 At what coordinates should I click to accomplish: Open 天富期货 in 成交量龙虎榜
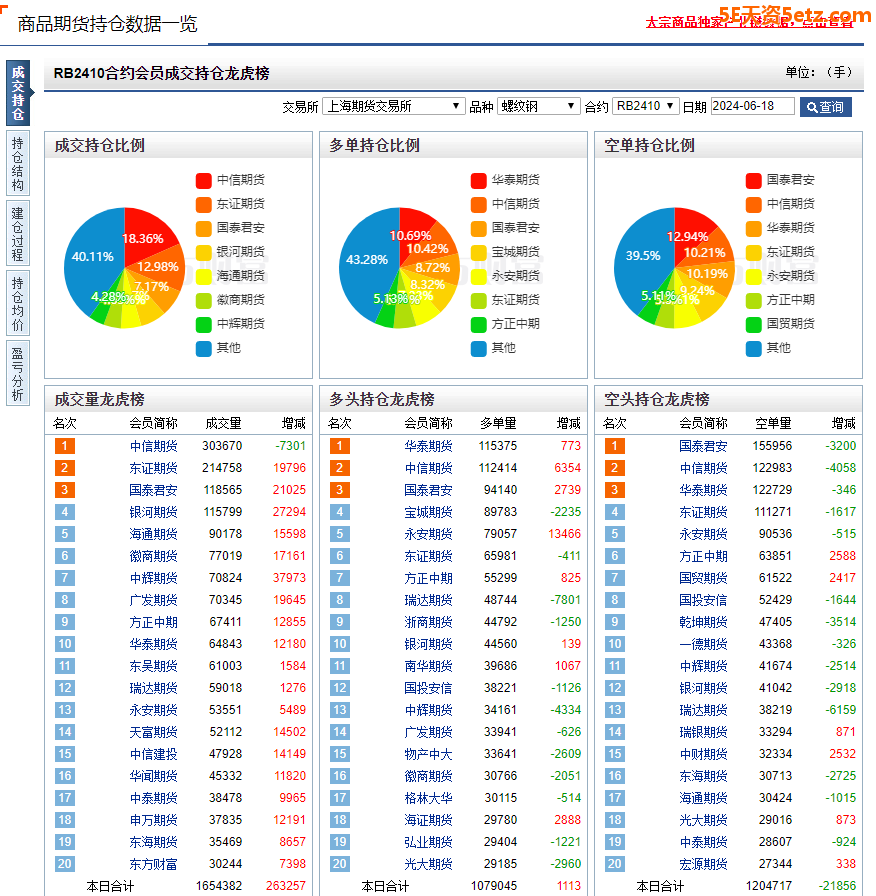pyautogui.click(x=153, y=733)
